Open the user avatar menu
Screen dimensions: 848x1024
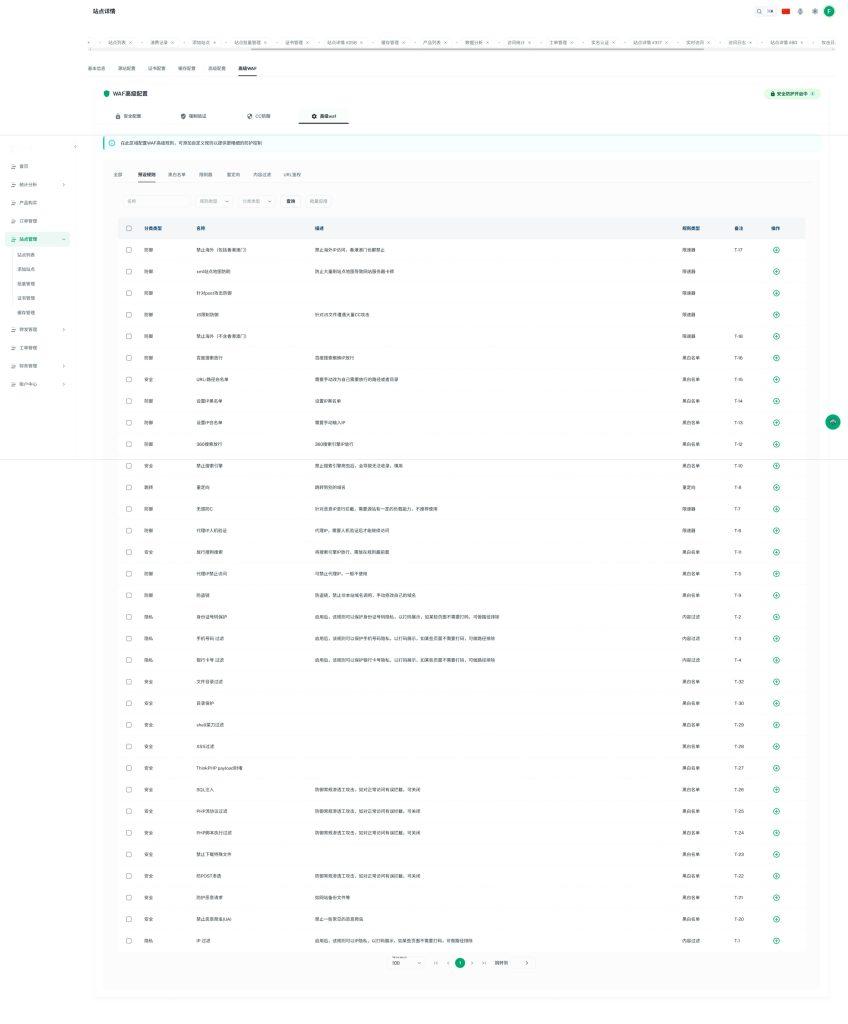point(829,11)
